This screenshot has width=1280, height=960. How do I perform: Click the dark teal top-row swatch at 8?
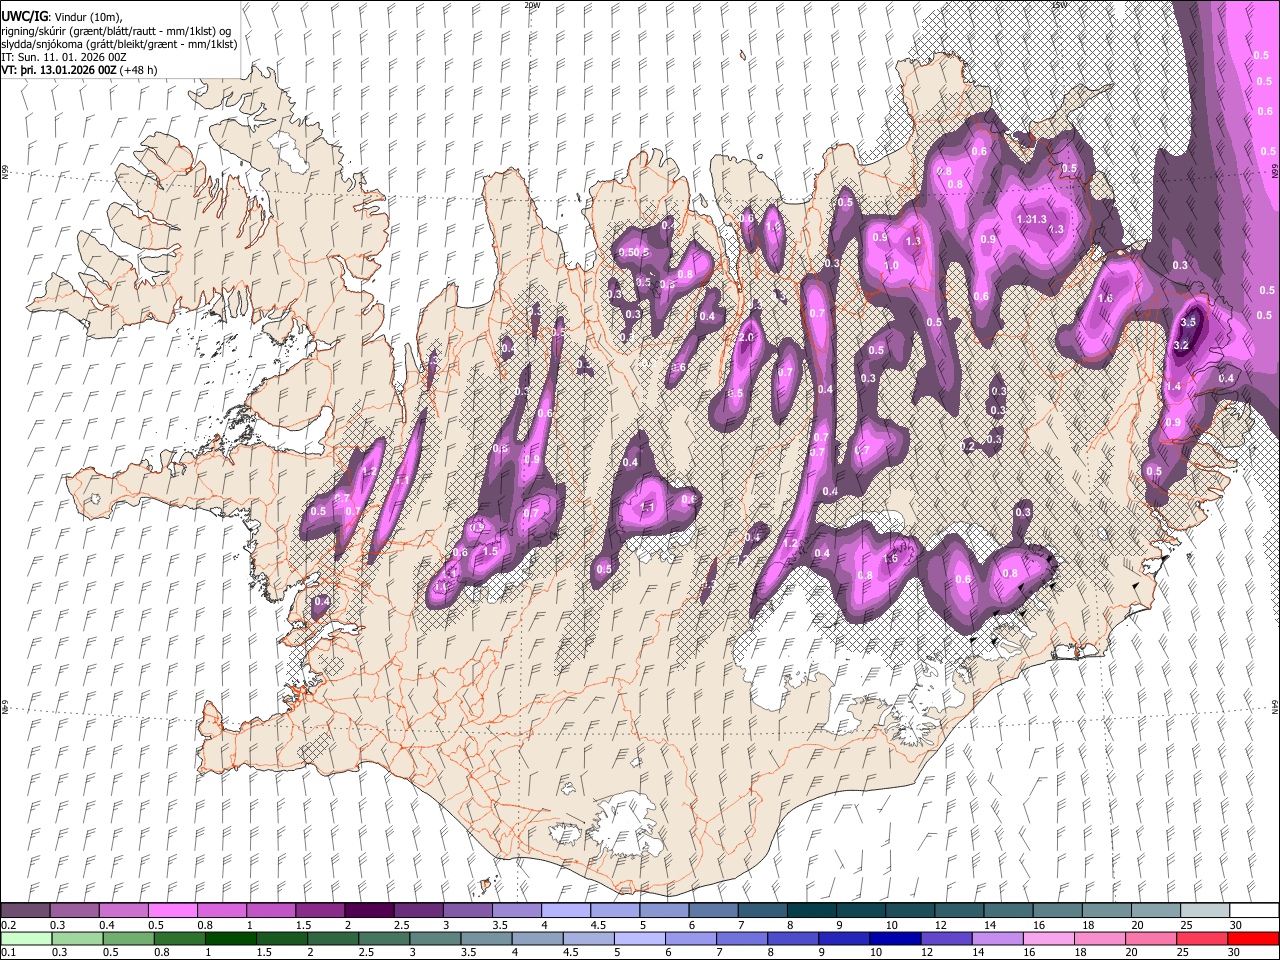(x=810, y=911)
